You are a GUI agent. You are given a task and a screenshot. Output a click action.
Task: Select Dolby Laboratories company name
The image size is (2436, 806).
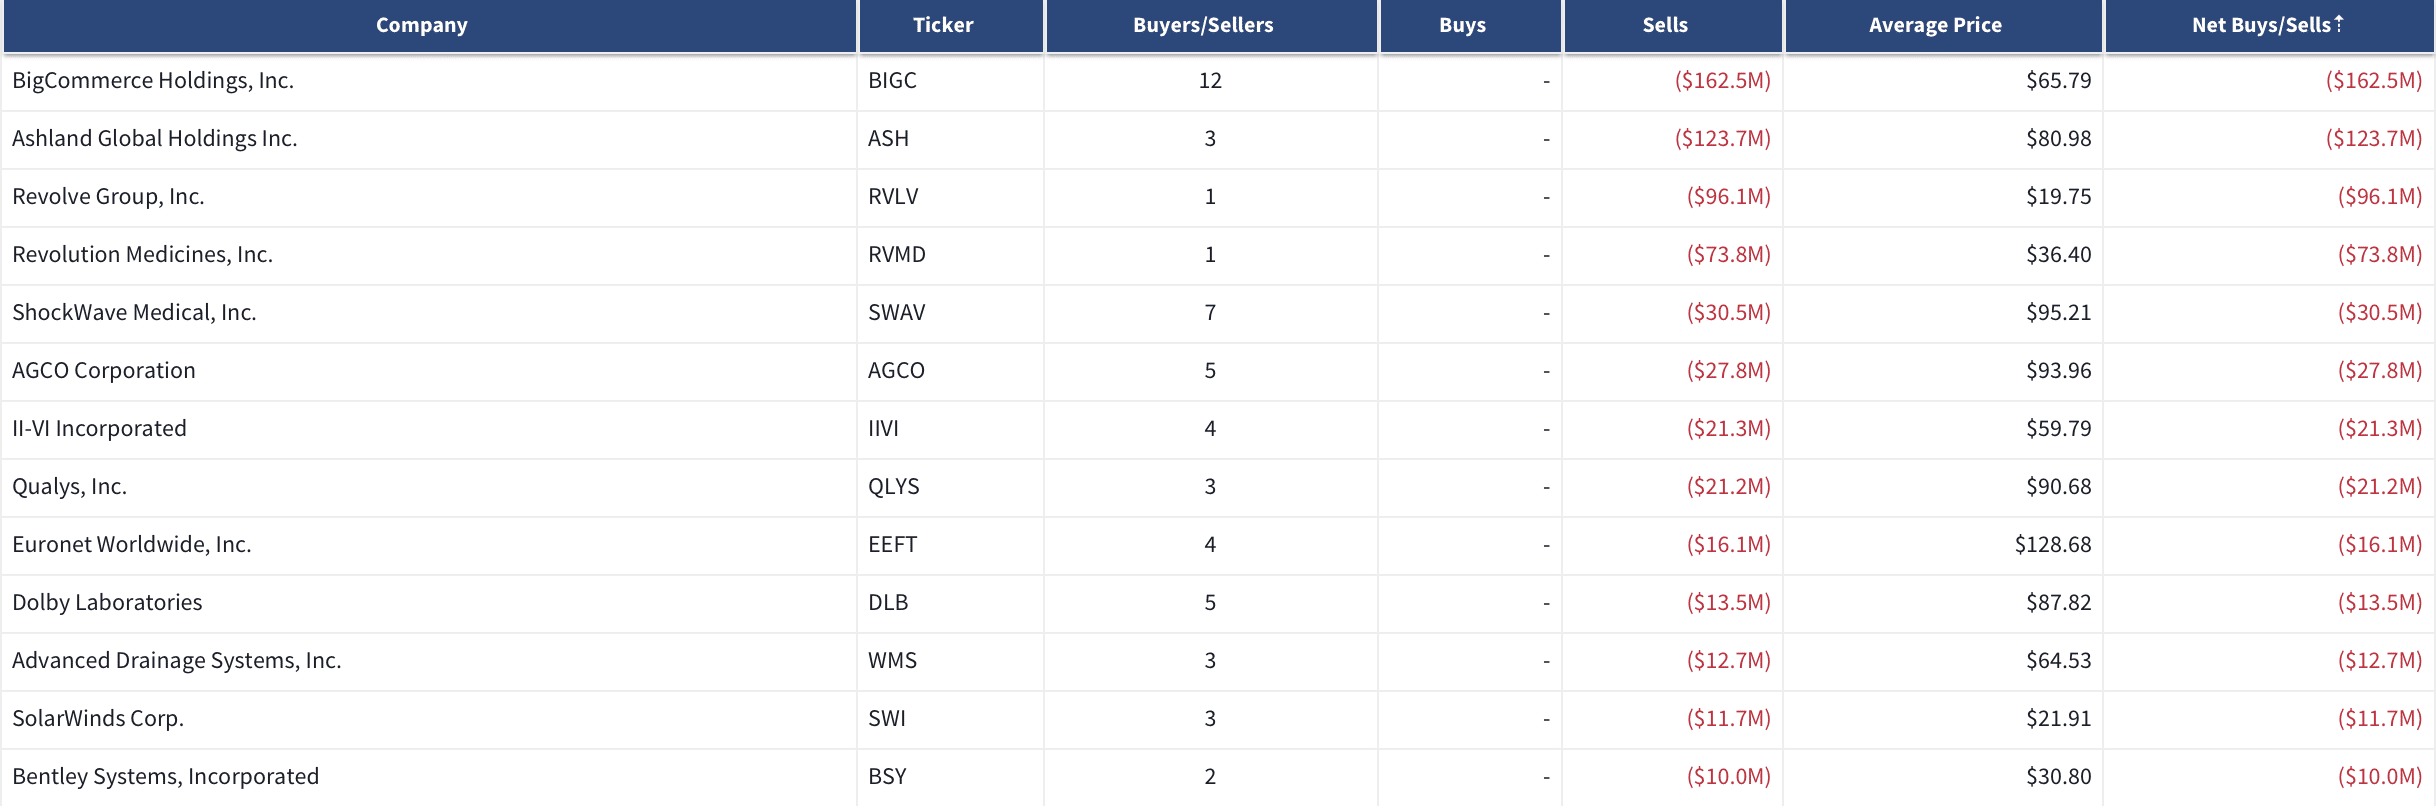107,603
